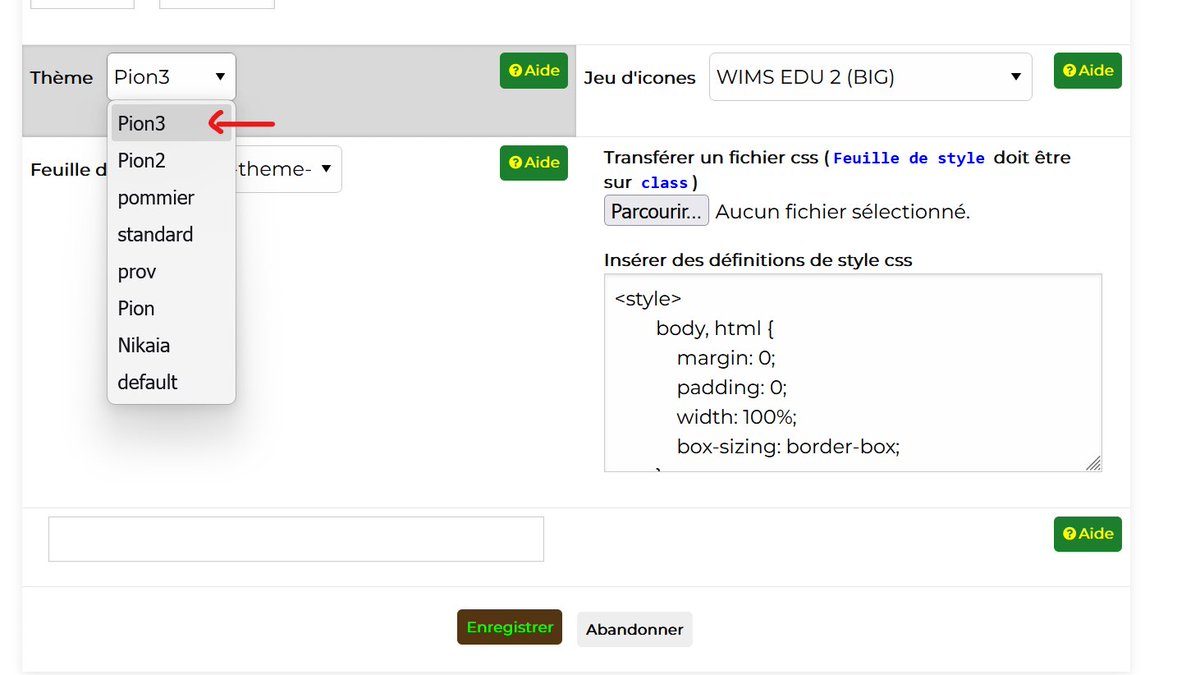Choose prov theme option
This screenshot has height=675, width=1200.
pos(171,272)
